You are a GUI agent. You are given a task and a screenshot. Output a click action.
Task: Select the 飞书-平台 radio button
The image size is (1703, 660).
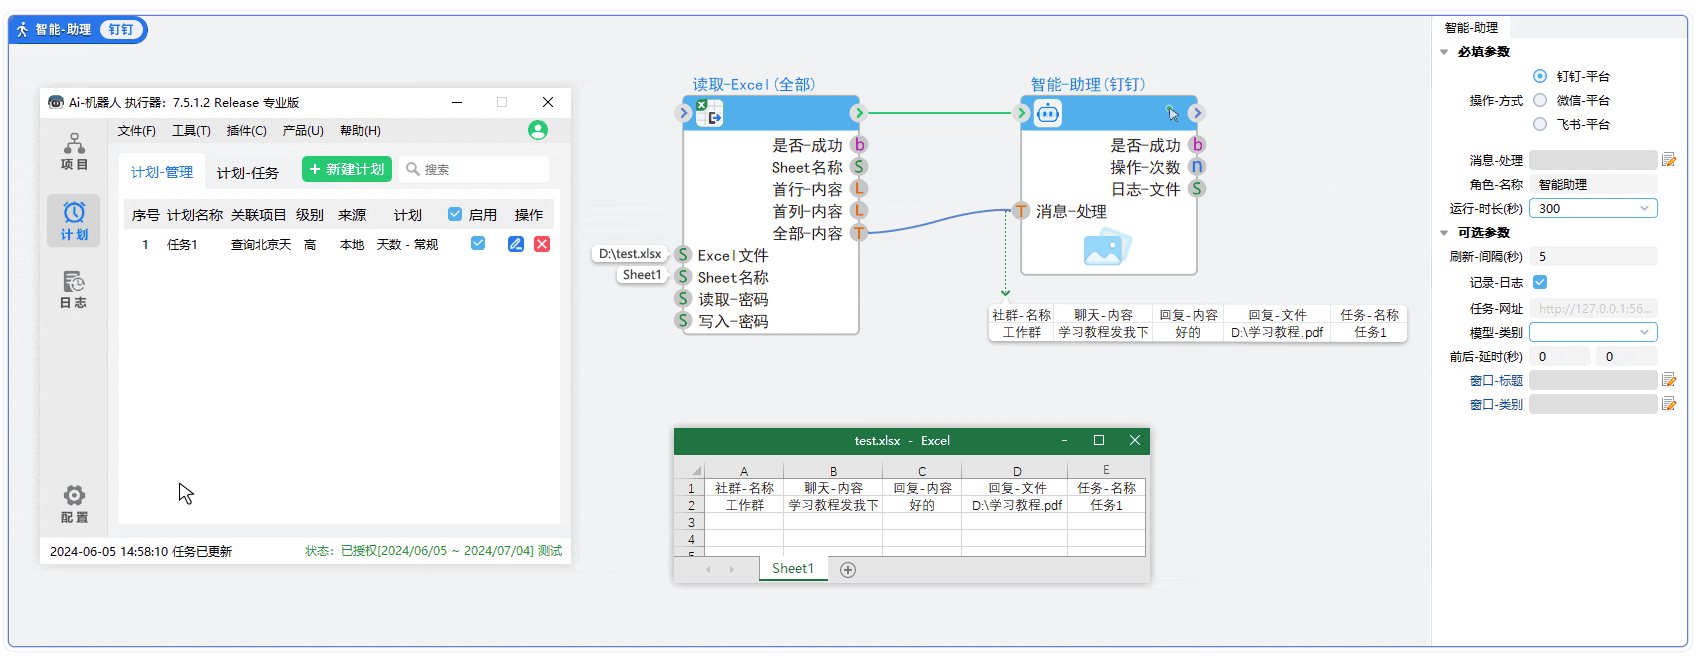(1540, 124)
